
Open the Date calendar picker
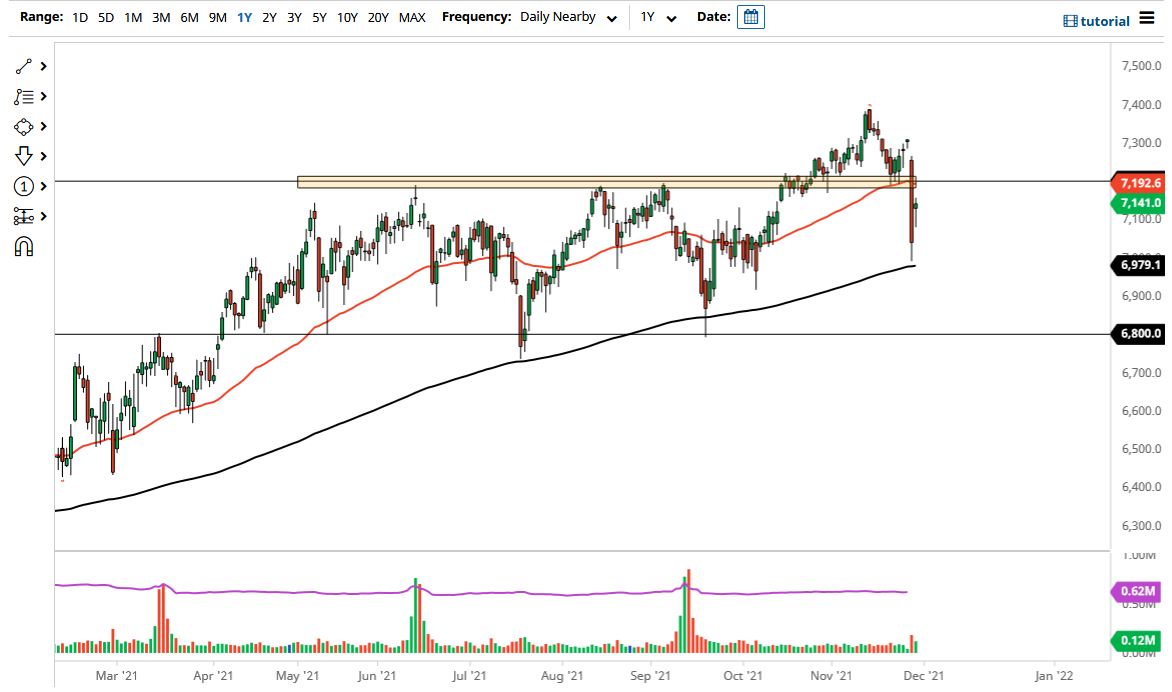point(749,17)
